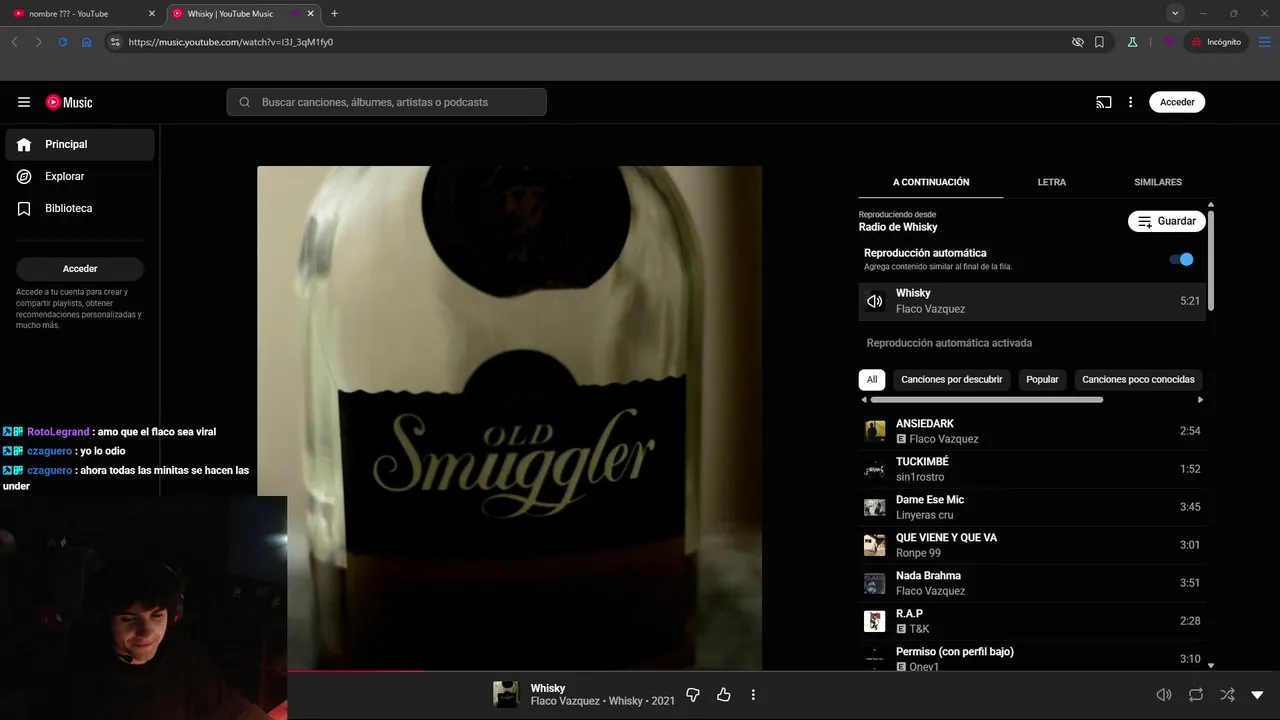Click the cast to device icon

tap(1104, 102)
